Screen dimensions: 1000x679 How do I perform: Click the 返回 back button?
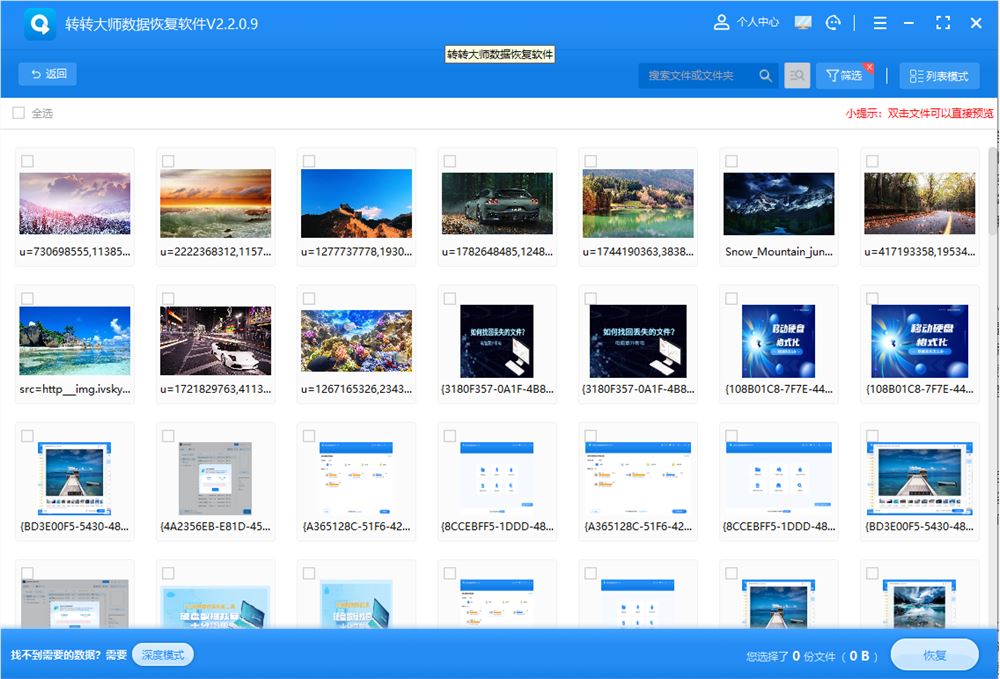pos(48,74)
